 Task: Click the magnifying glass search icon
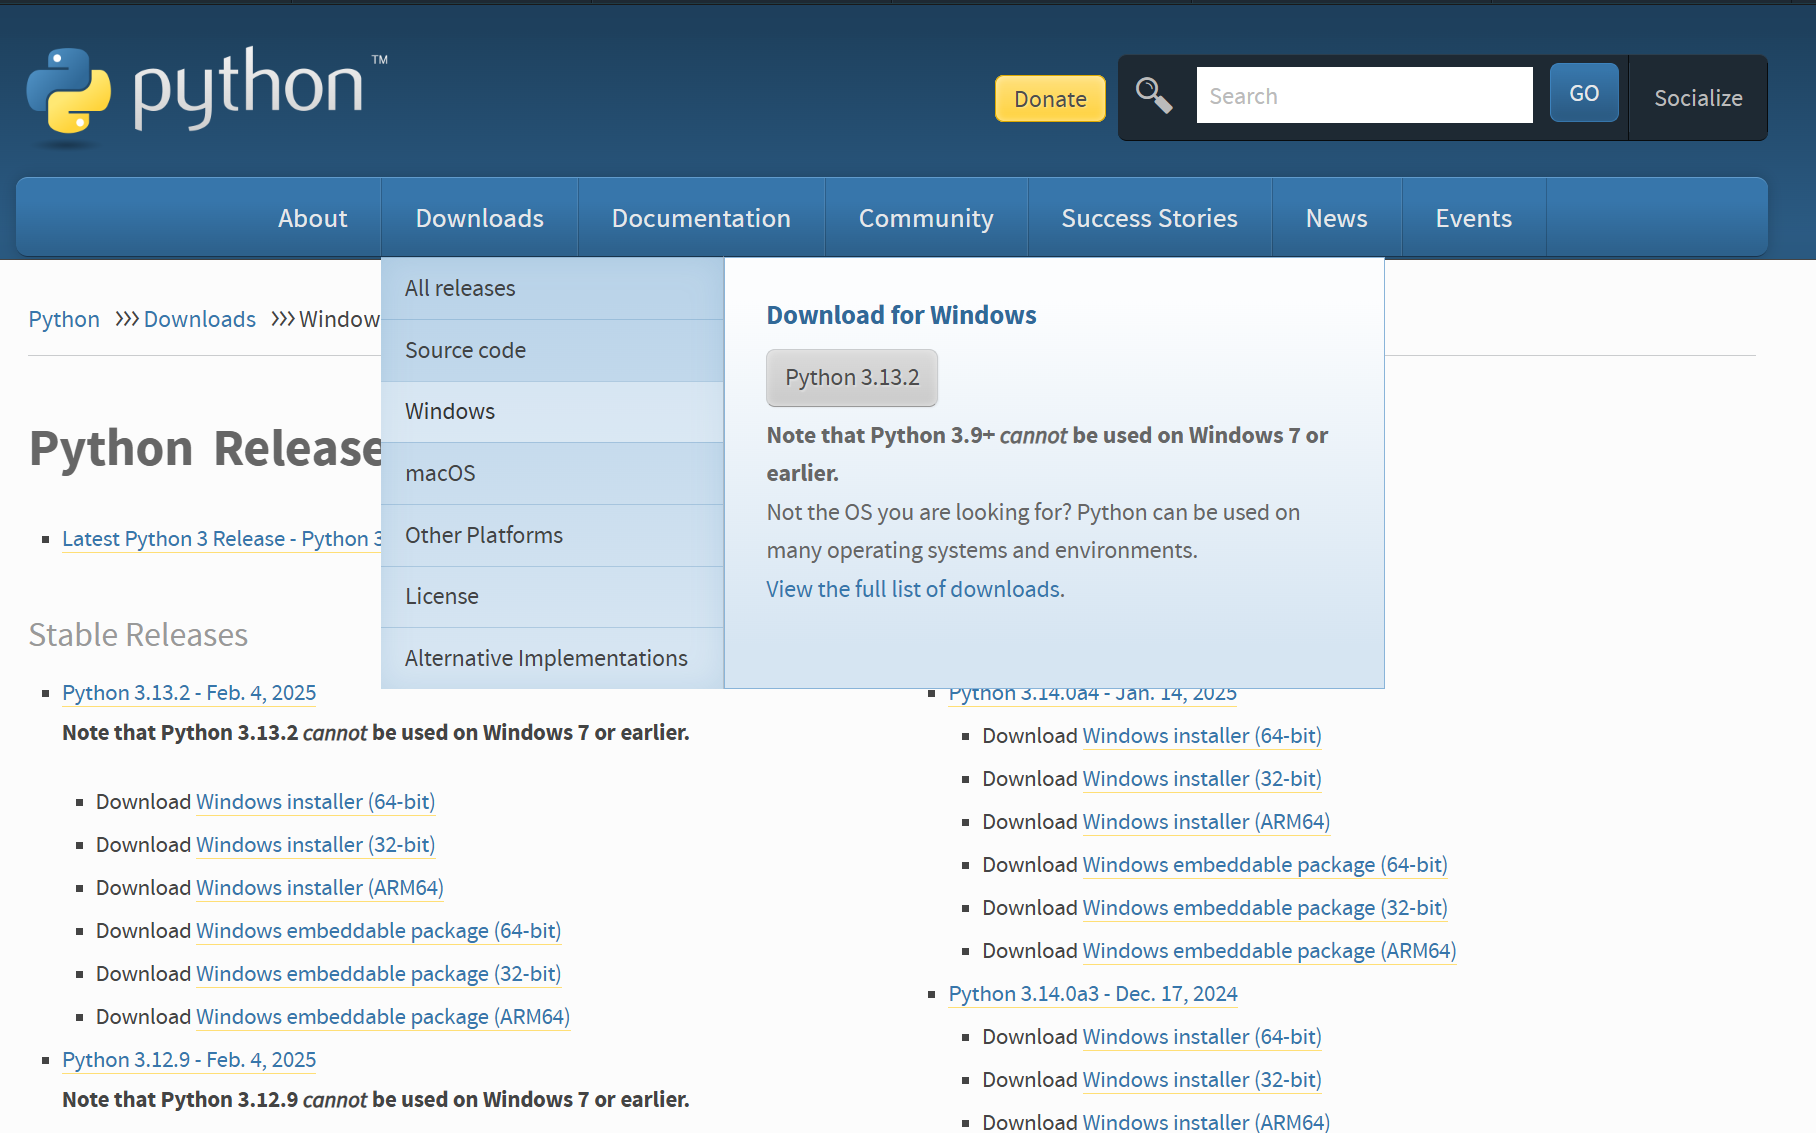click(x=1154, y=95)
